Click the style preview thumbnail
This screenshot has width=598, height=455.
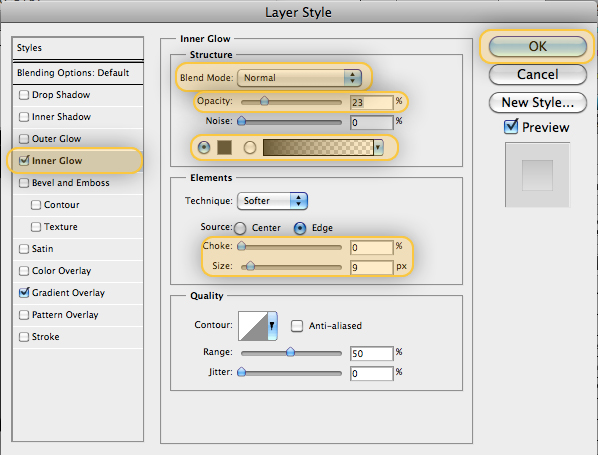(537, 175)
